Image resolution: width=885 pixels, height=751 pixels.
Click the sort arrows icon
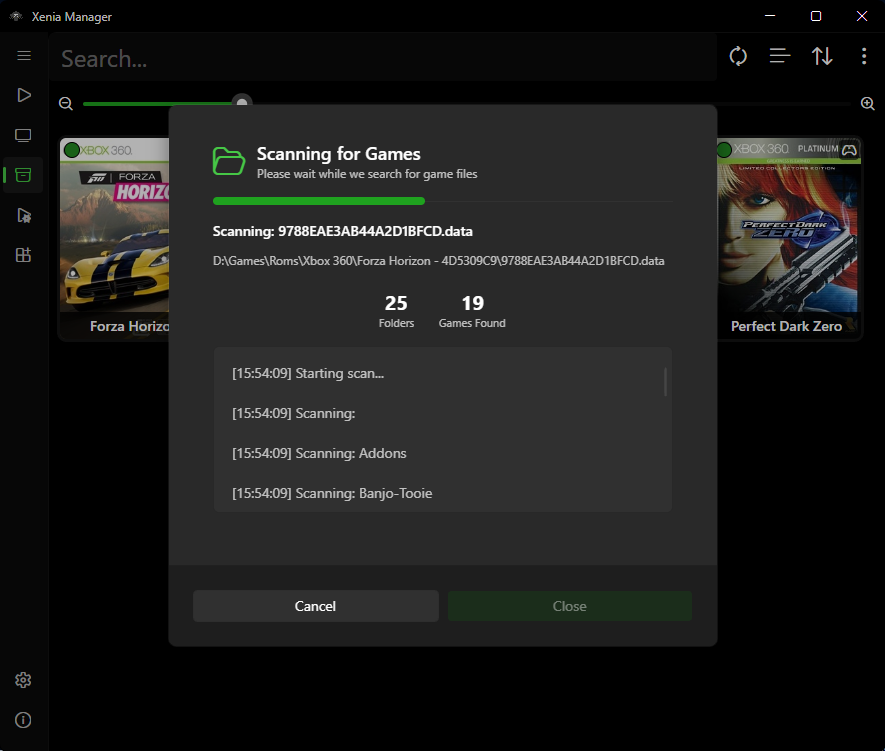pyautogui.click(x=822, y=56)
